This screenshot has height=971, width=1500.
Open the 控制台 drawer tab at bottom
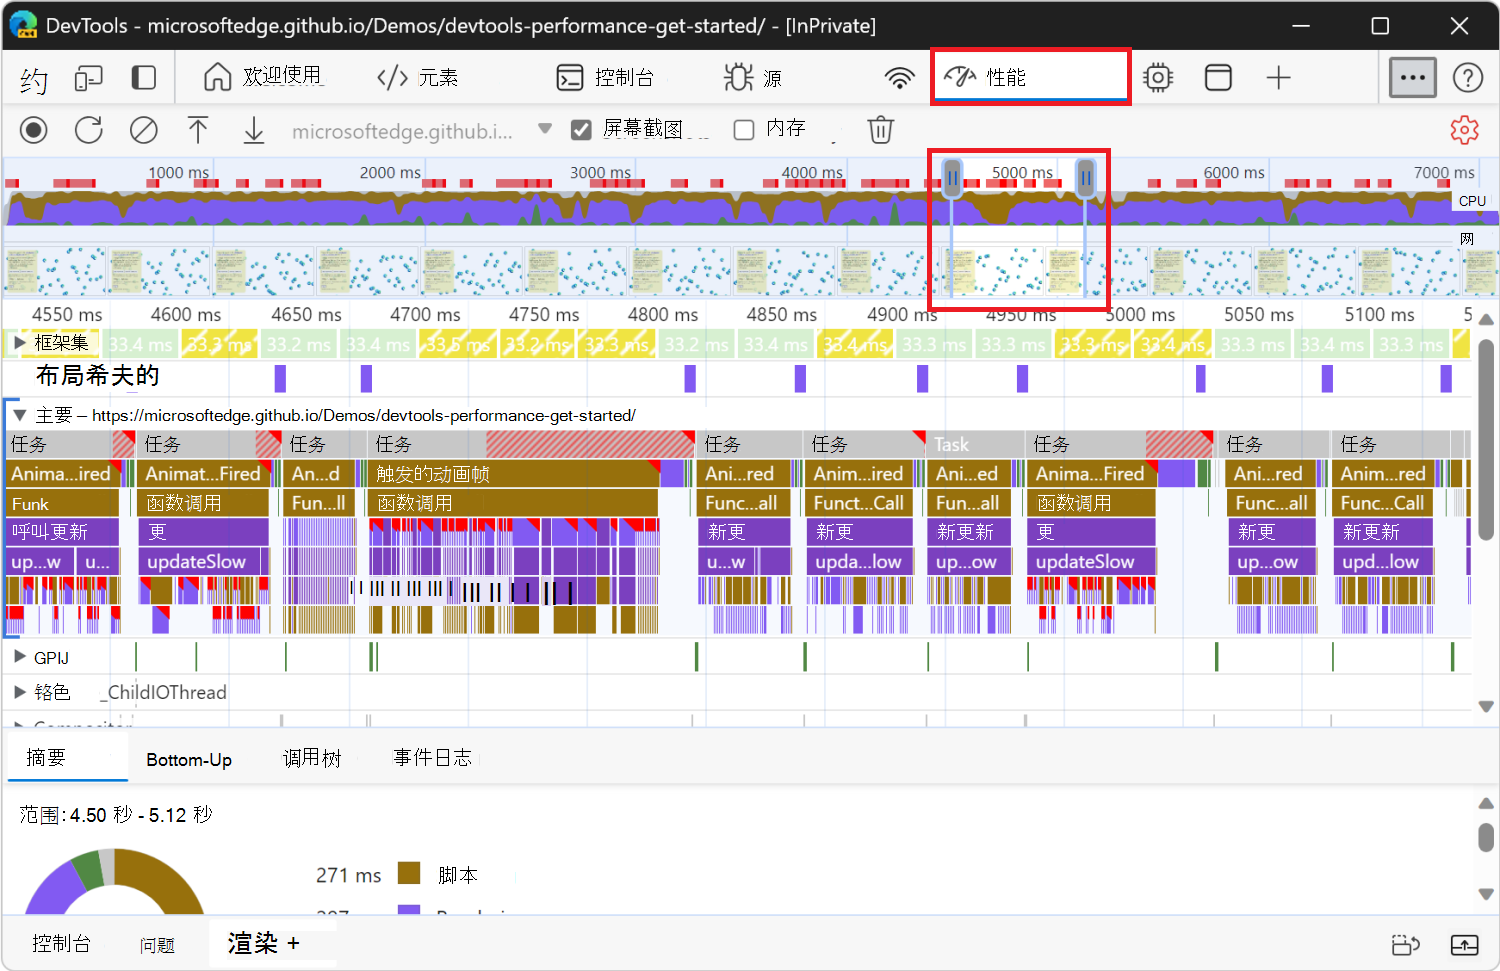pyautogui.click(x=61, y=944)
